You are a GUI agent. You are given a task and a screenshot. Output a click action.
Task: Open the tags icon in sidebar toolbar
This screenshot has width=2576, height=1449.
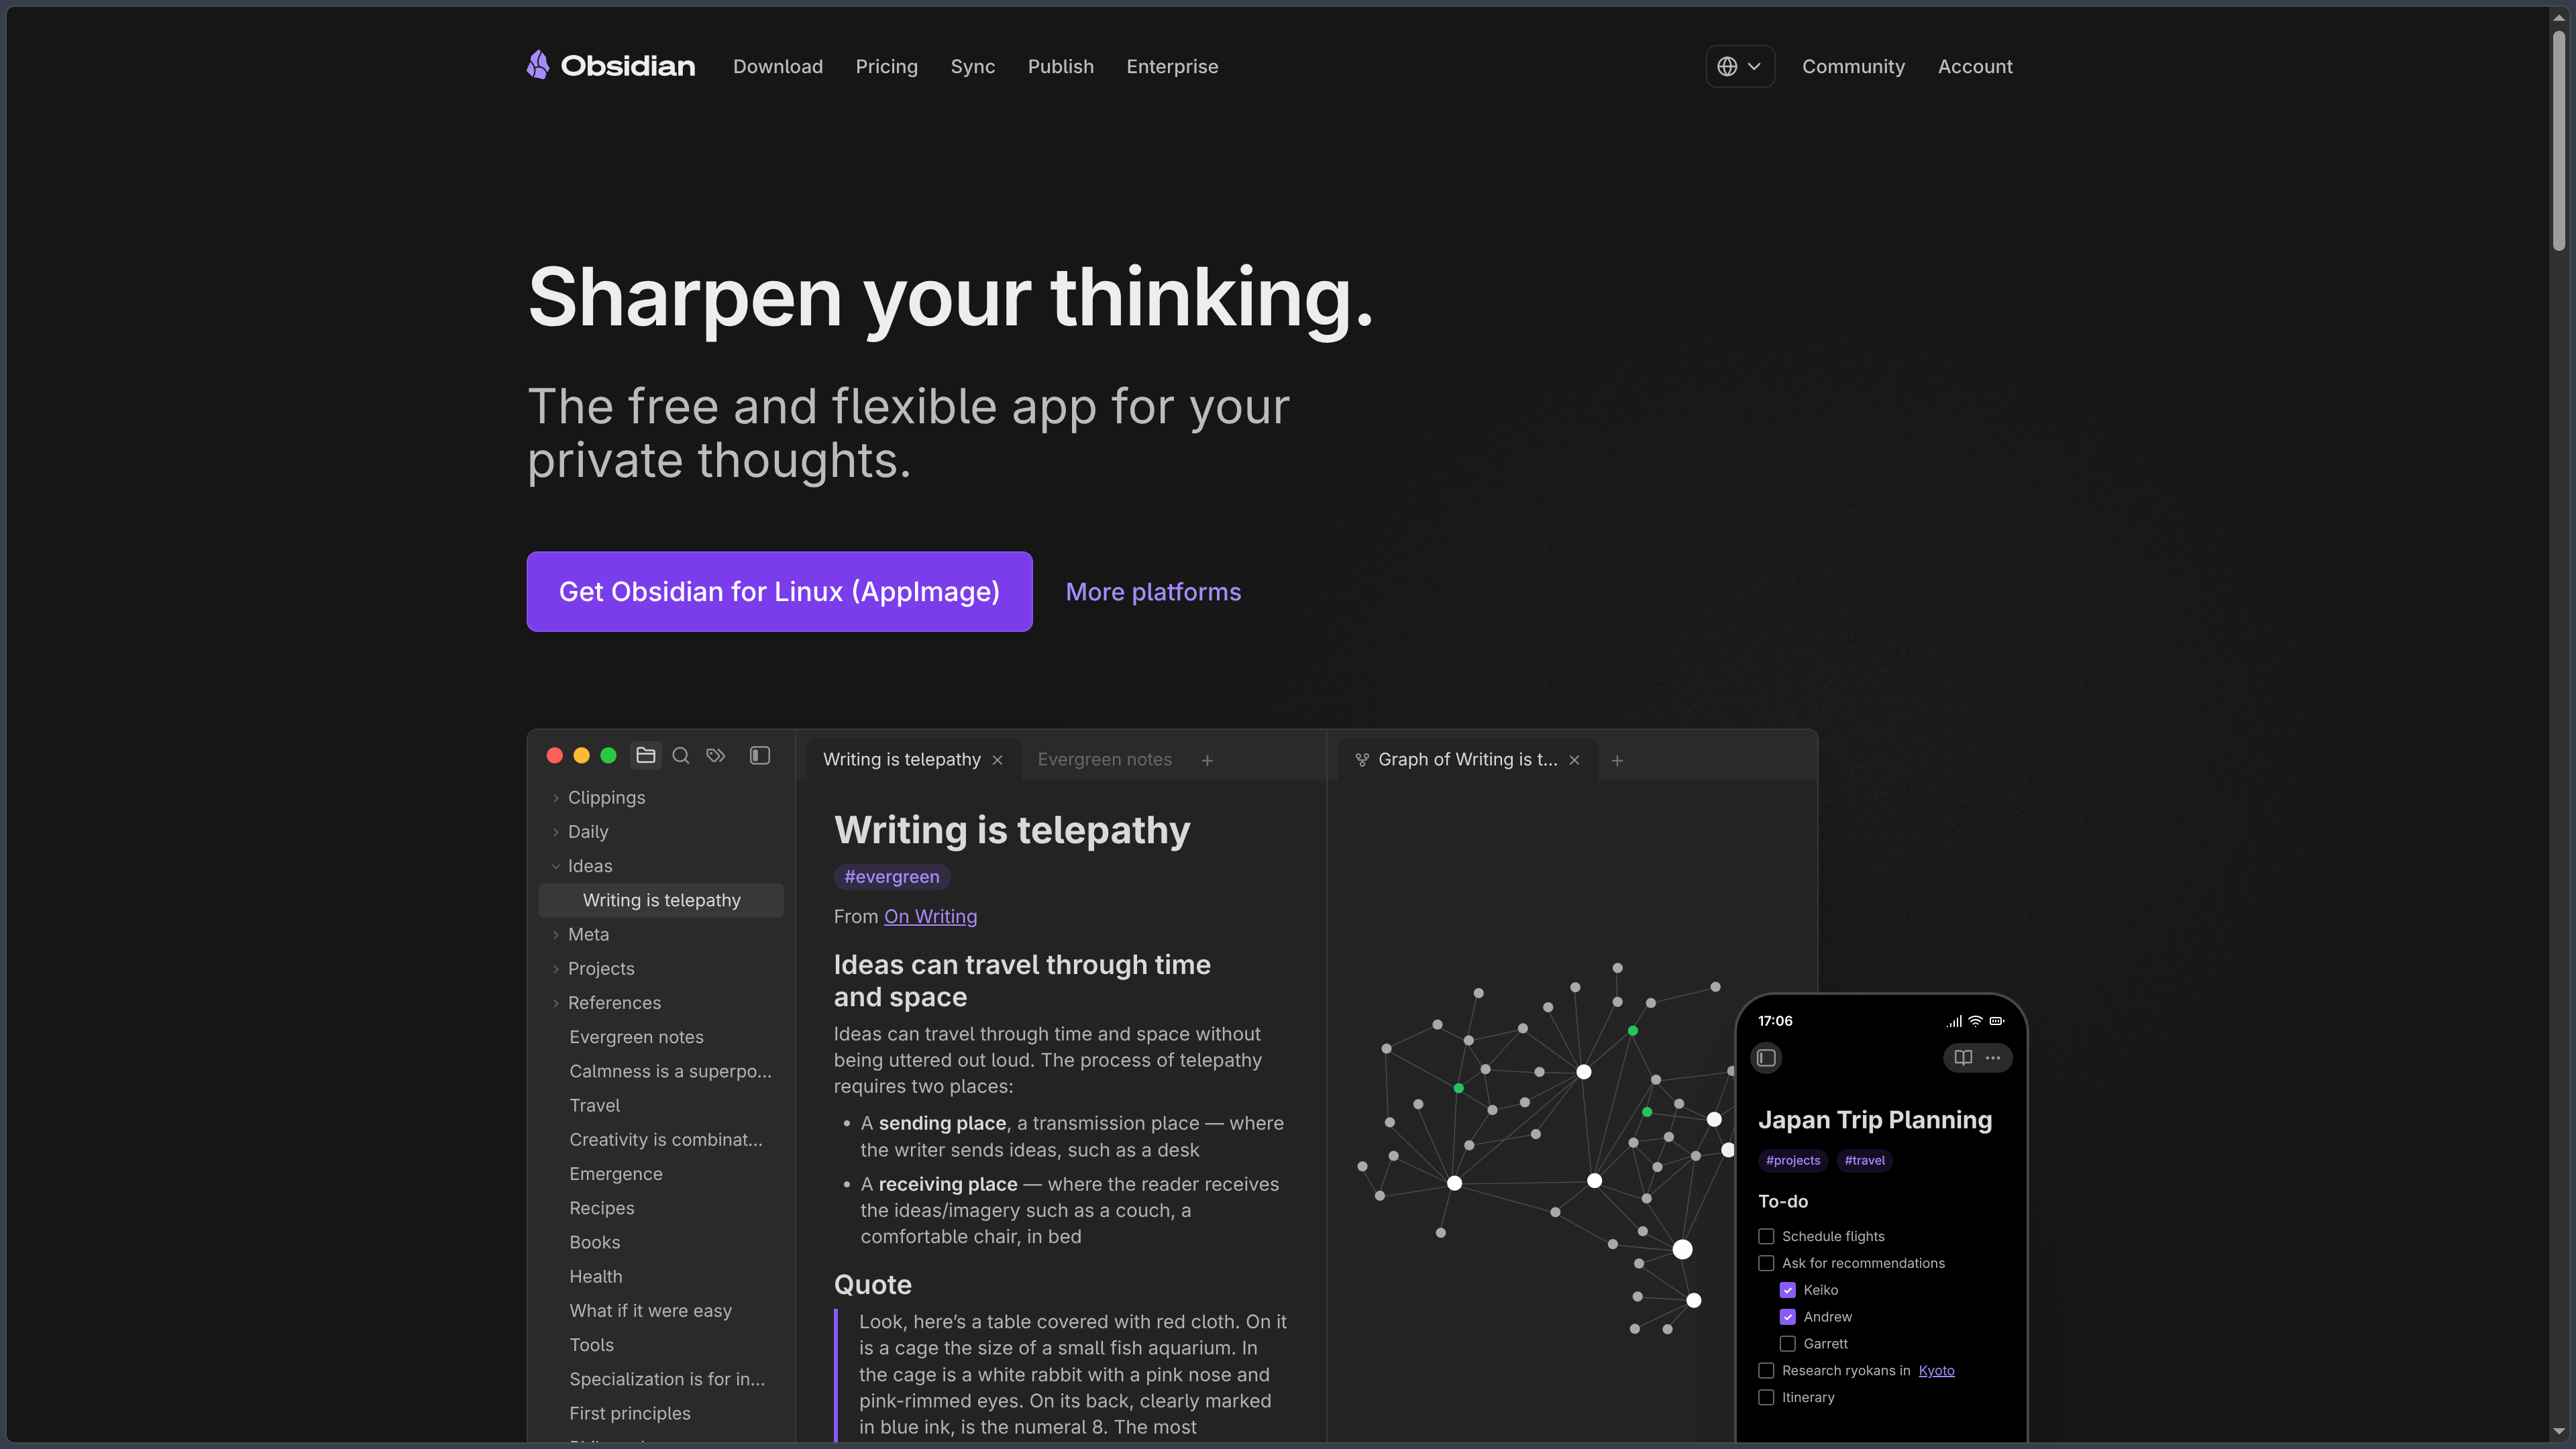point(716,755)
